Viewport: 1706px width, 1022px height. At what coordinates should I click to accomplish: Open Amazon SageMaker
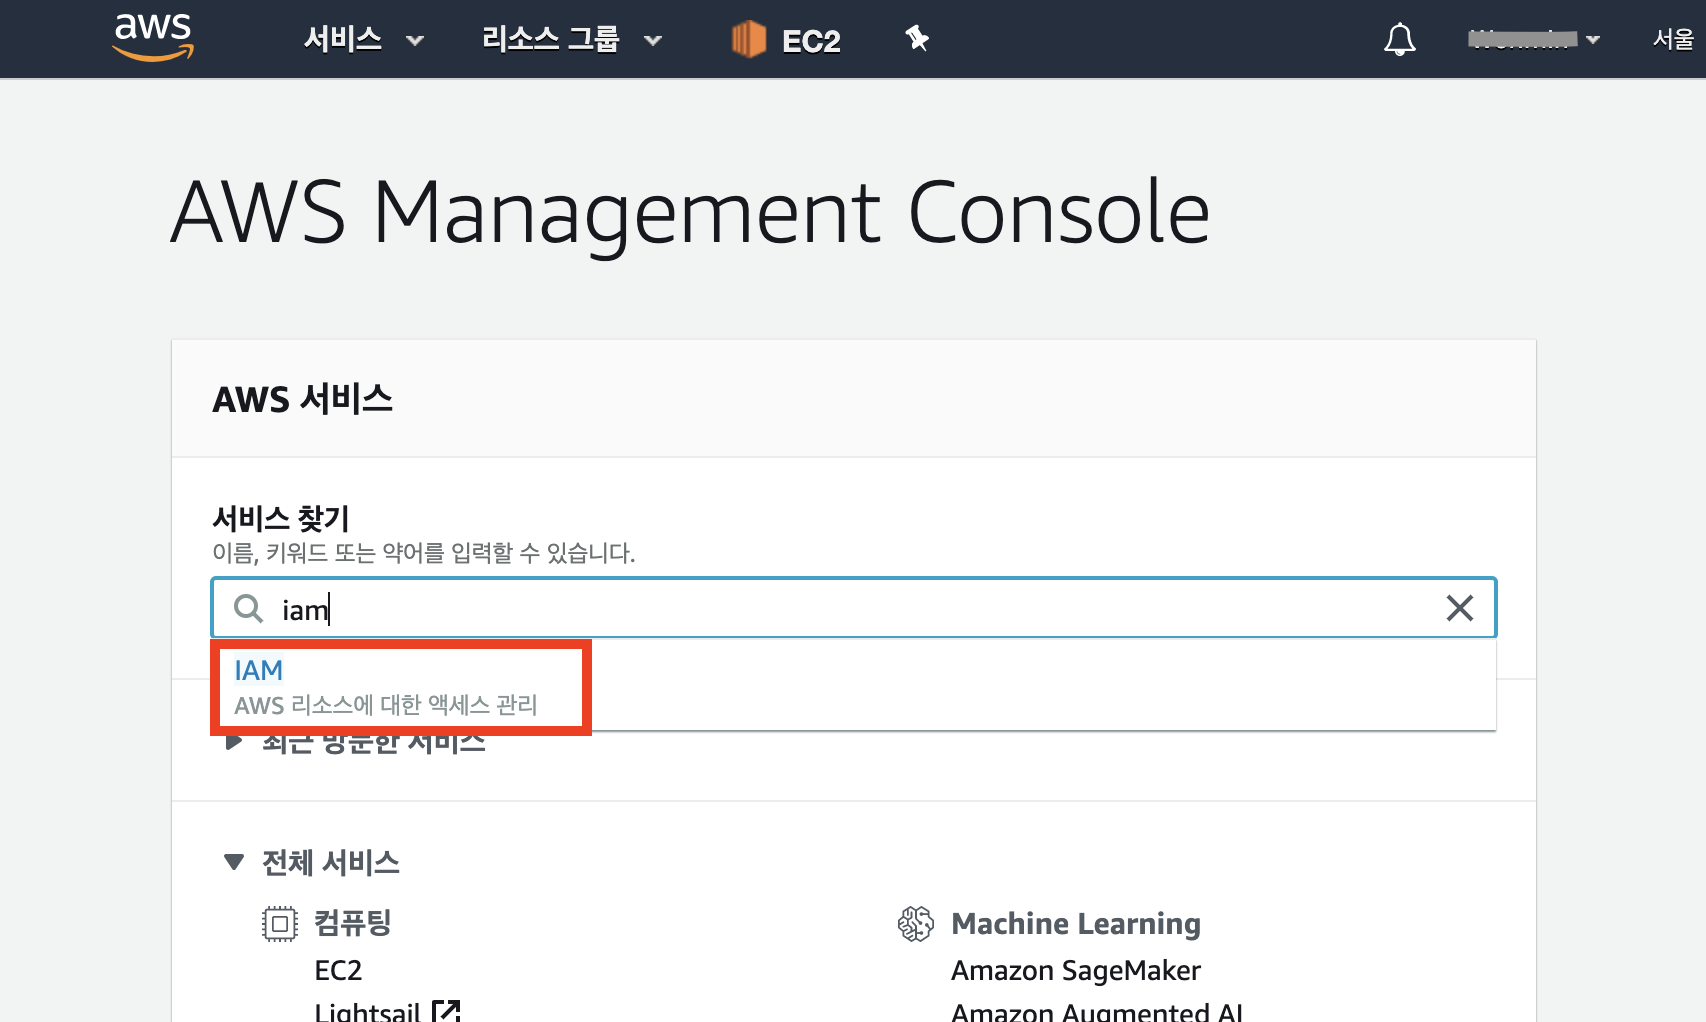1076,970
